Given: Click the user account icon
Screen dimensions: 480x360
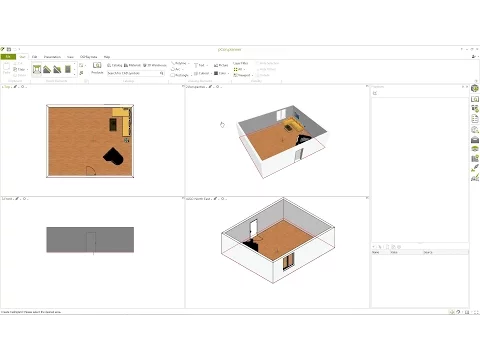Looking at the screenshot, I should (x=474, y=57).
